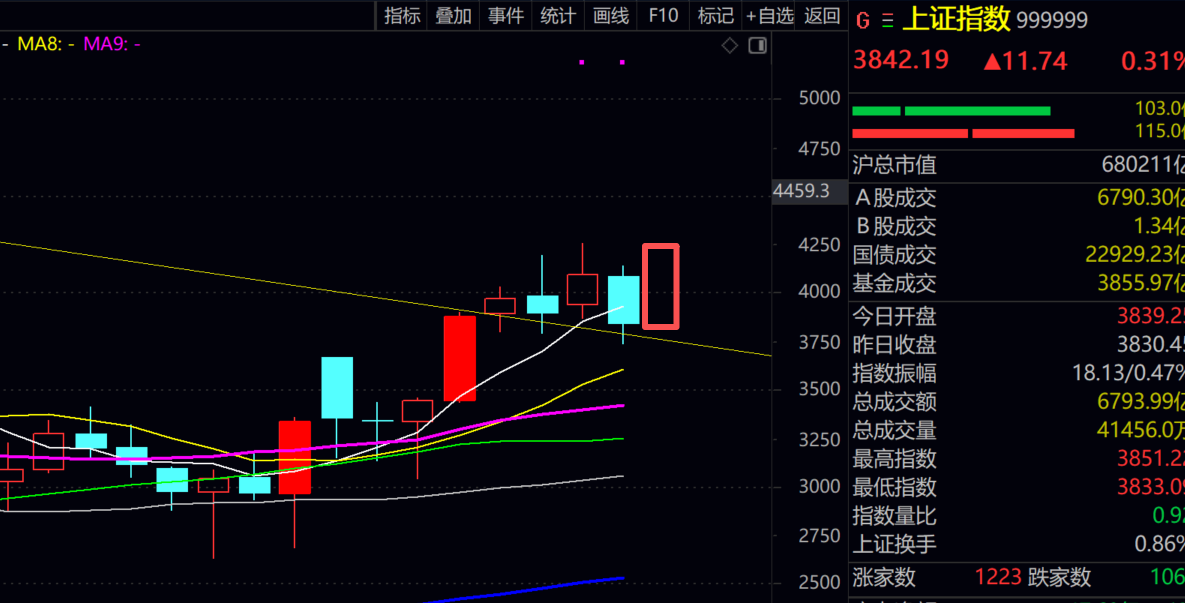Select the MA8 indicator label
This screenshot has height=603, width=1185.
coord(45,45)
